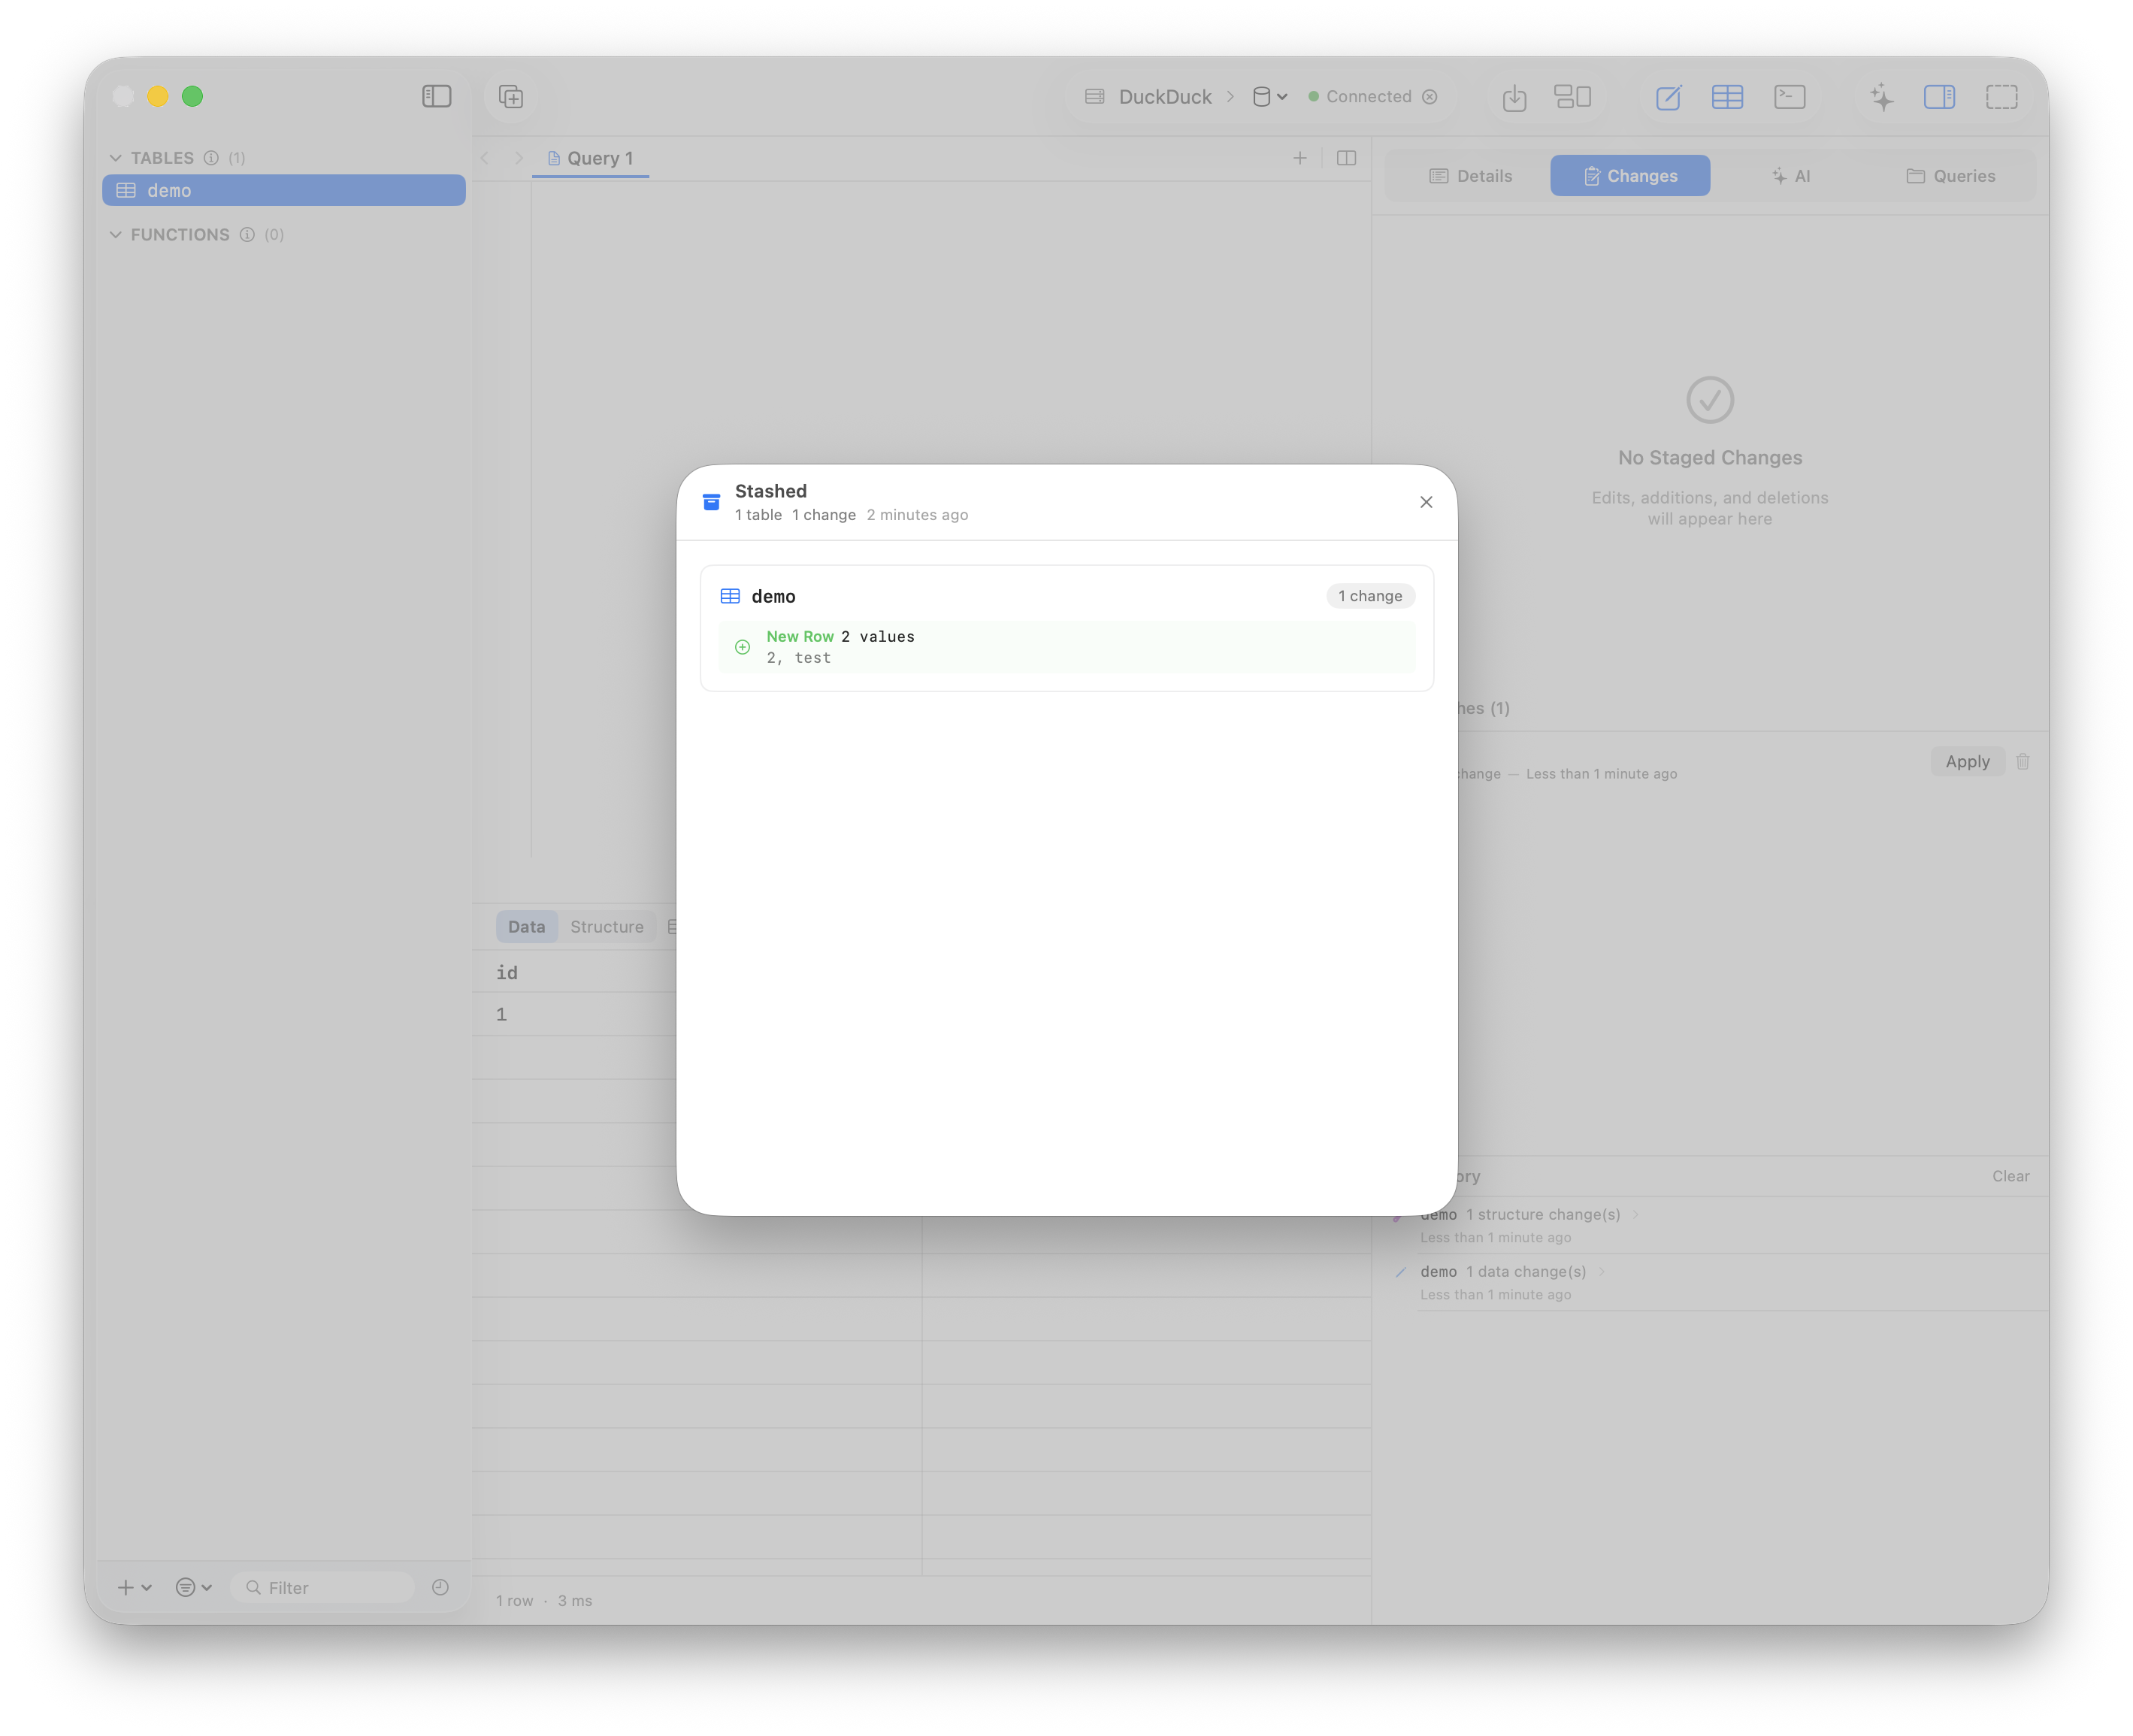
Task: Click the forward navigation arrow in tab bar
Action: point(519,158)
